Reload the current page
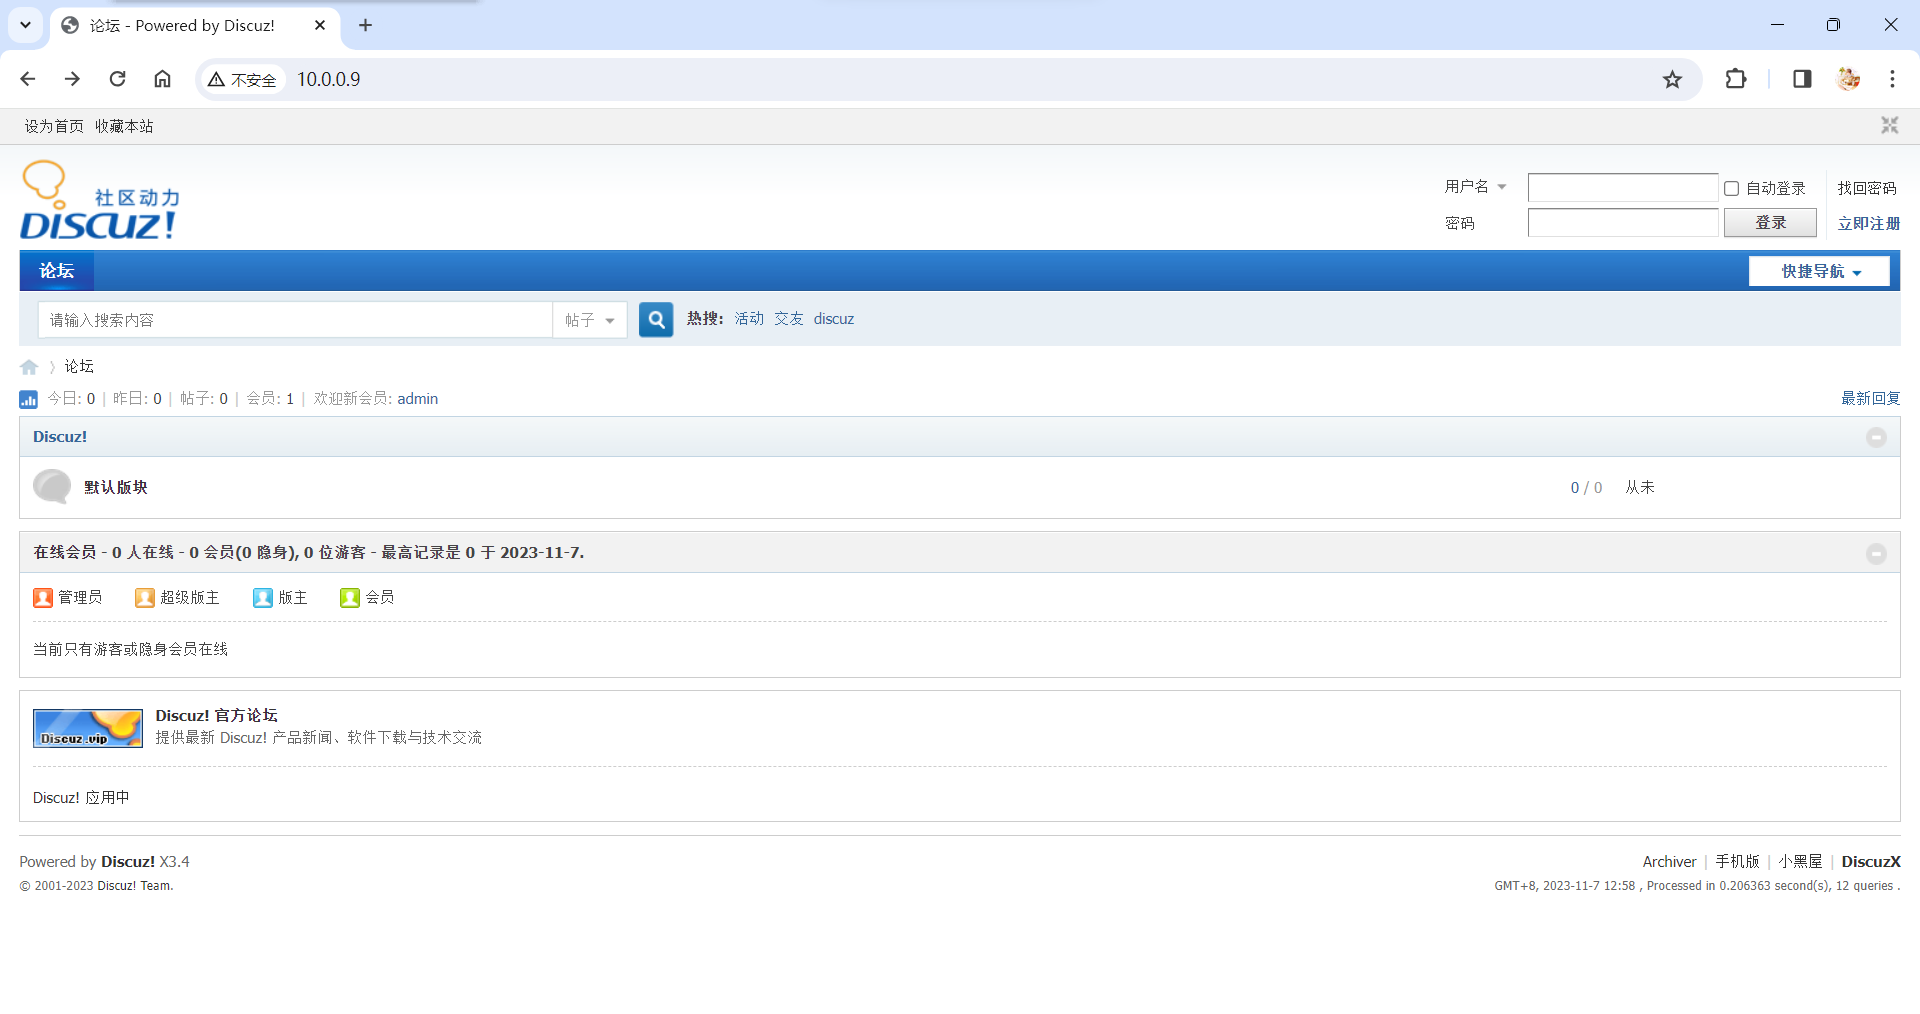This screenshot has width=1920, height=1014. (117, 79)
